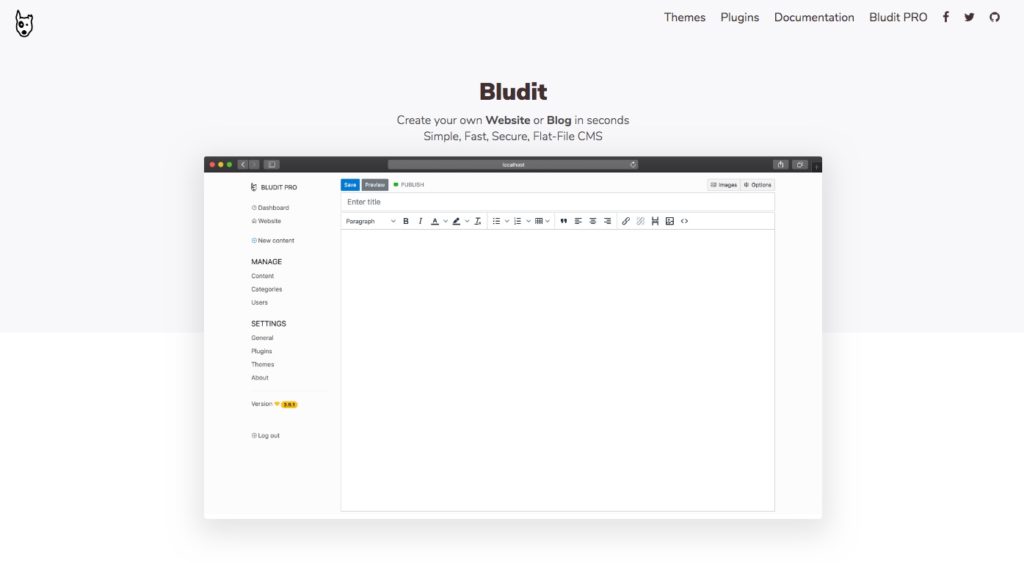
Task: Open About under SETTINGS
Action: point(260,378)
